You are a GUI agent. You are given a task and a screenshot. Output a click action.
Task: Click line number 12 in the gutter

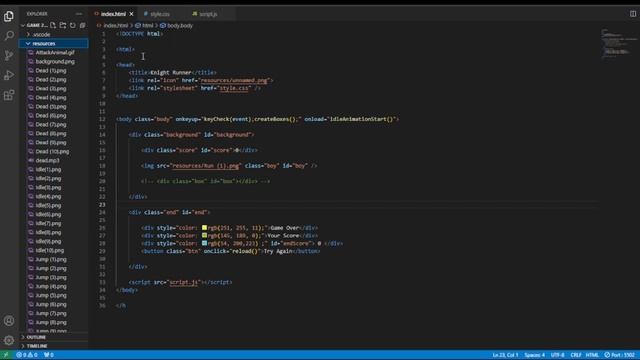point(102,119)
